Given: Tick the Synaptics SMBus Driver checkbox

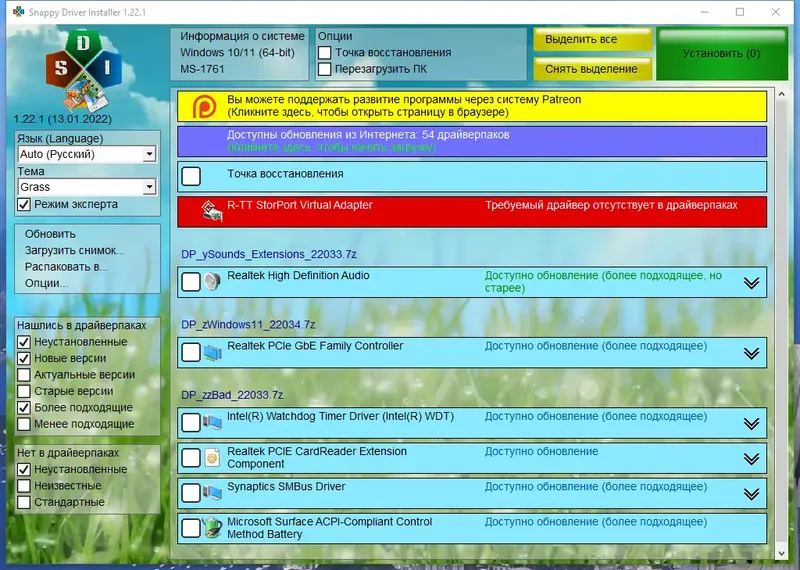Looking at the screenshot, I should pyautogui.click(x=191, y=493).
